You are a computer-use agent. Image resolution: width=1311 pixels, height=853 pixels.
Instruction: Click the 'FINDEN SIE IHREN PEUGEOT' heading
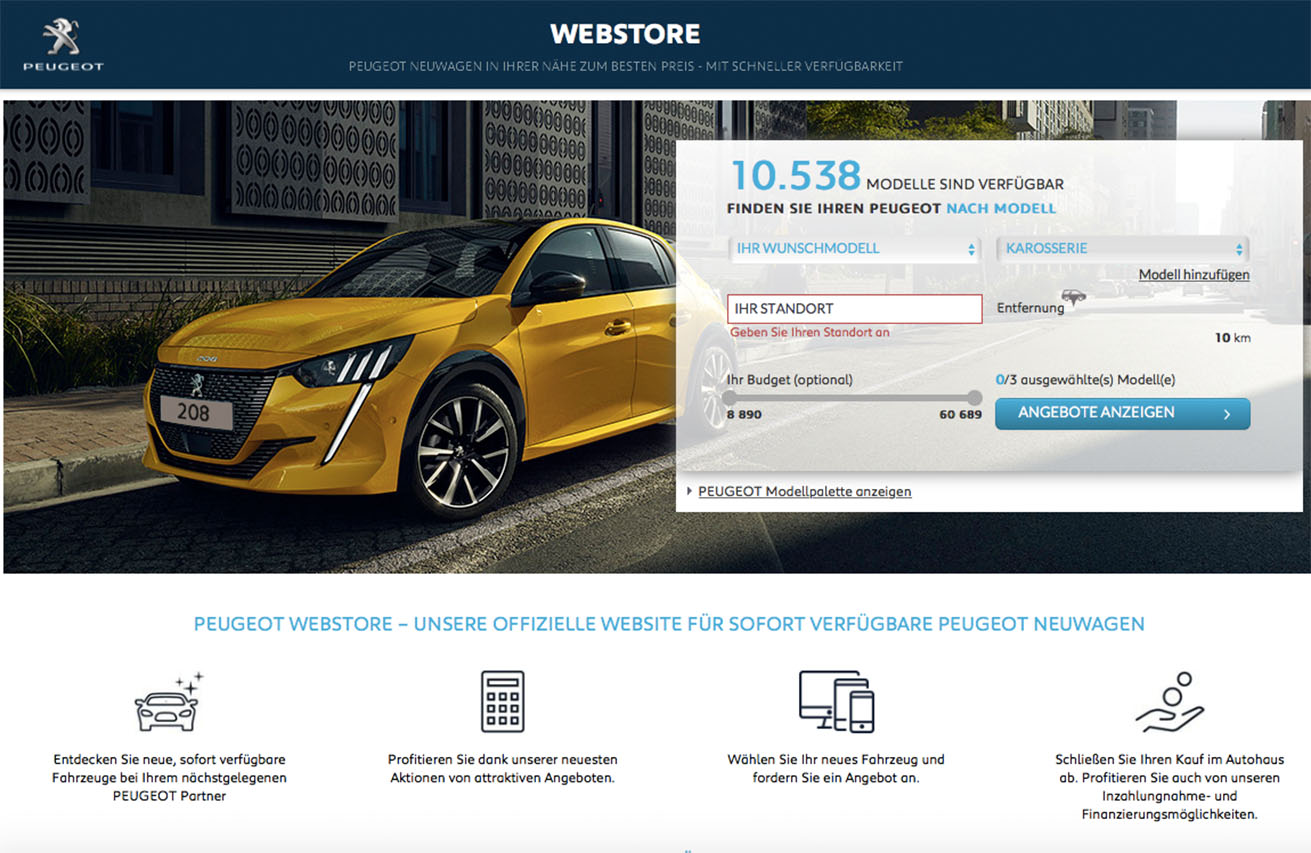[834, 208]
